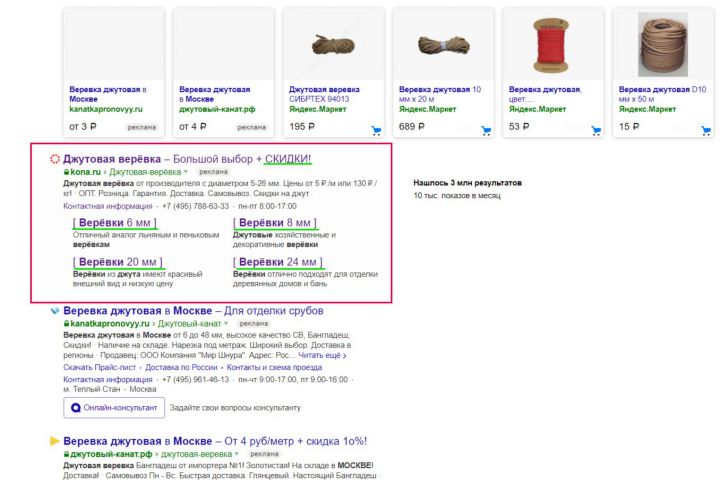
Task: Open джутовый-канат.рф product card title
Action: click(215, 94)
